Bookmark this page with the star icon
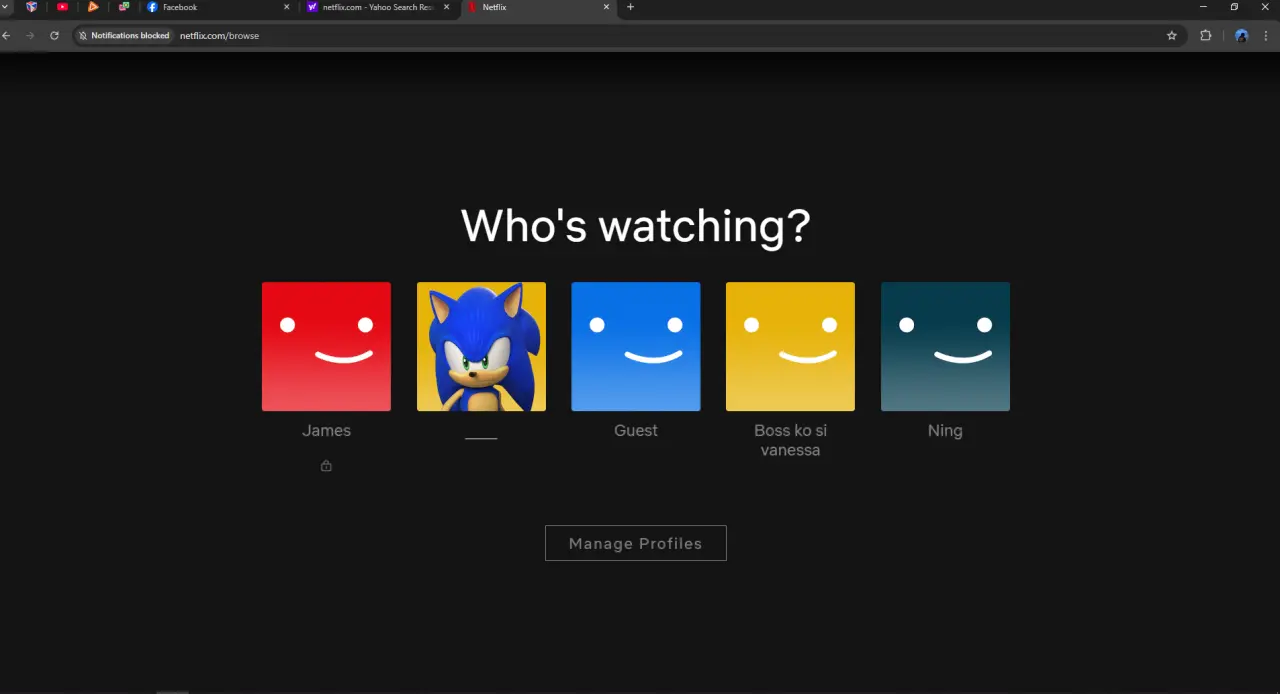 pos(1172,35)
